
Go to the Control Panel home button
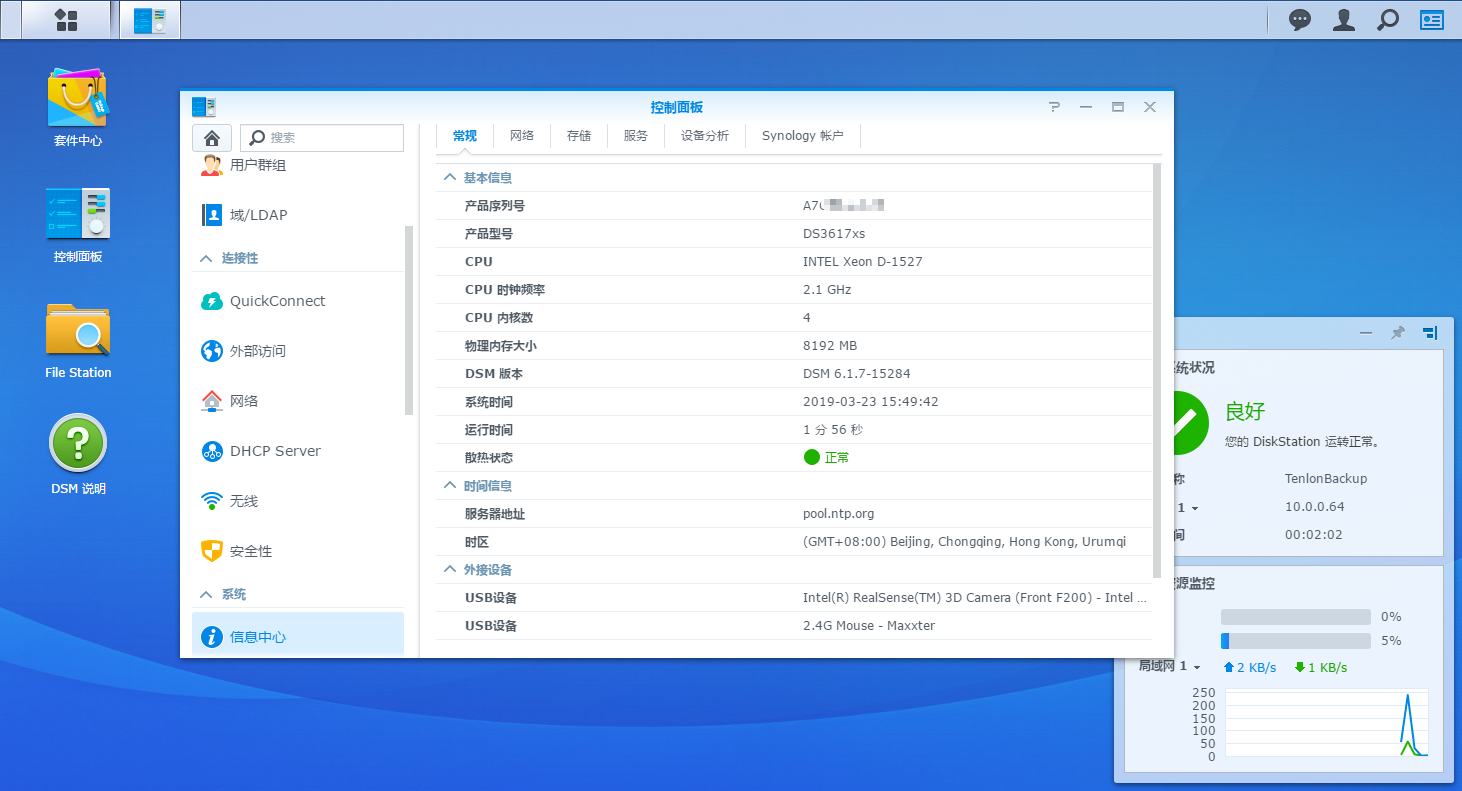point(211,138)
